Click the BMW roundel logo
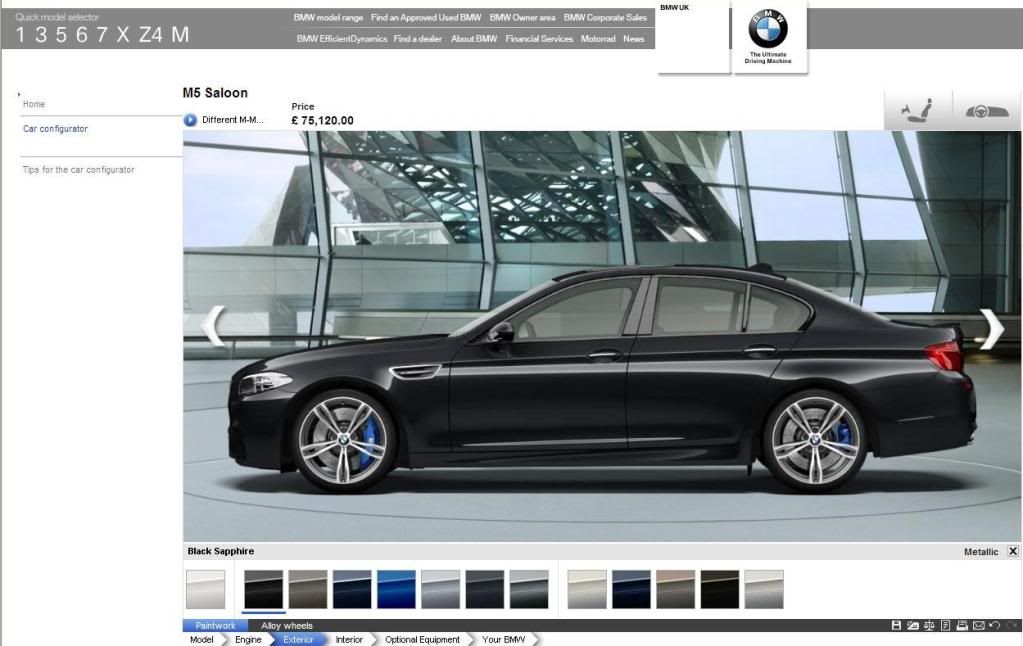The image size is (1023, 646). 768,29
